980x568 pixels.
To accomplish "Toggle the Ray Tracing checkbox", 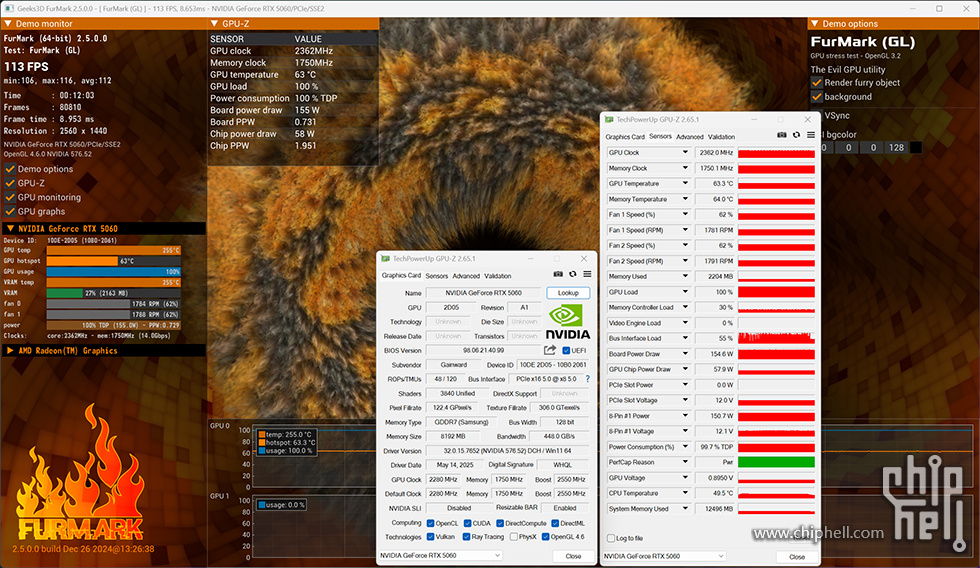I will pyautogui.click(x=466, y=537).
